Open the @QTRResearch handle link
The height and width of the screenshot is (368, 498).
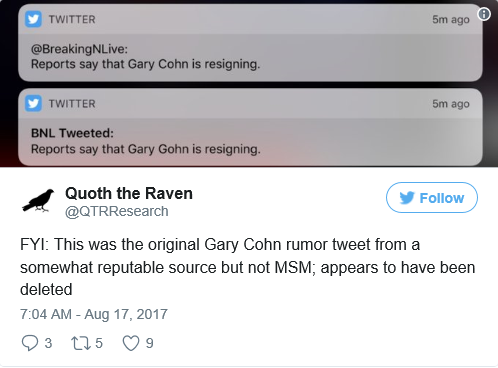point(117,211)
